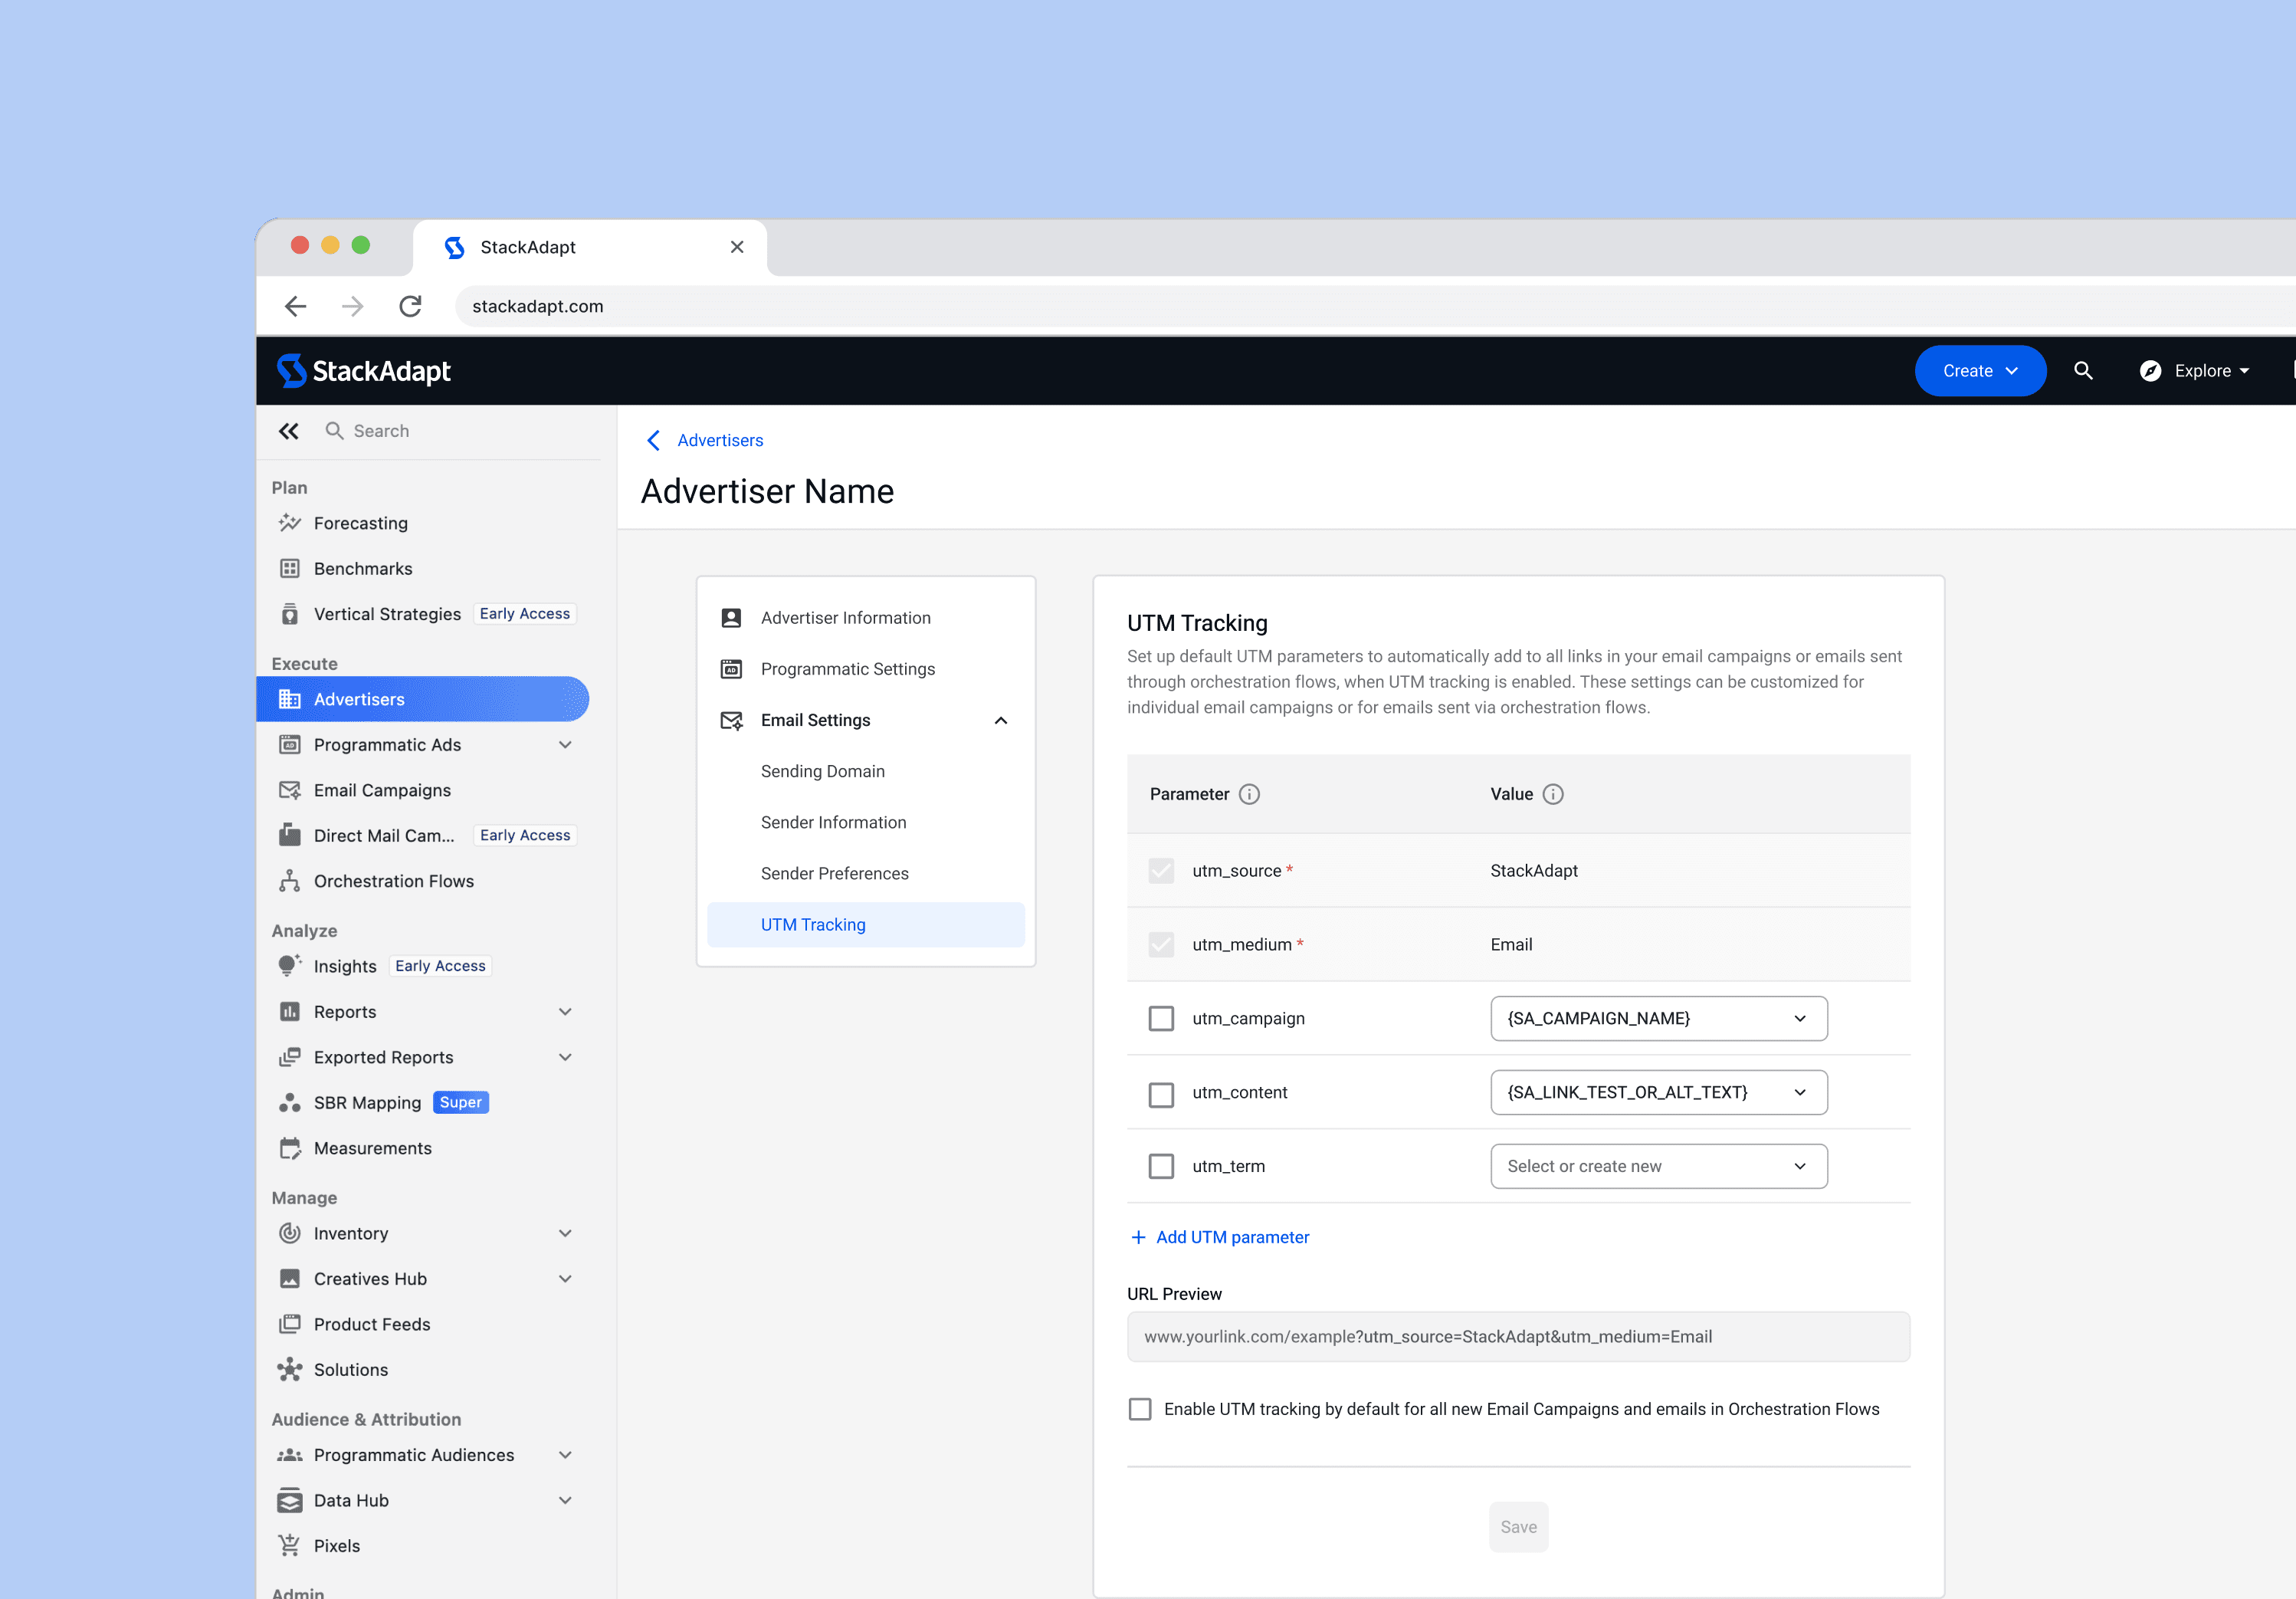
Task: Toggle the utm_term checkbox
Action: (1161, 1166)
